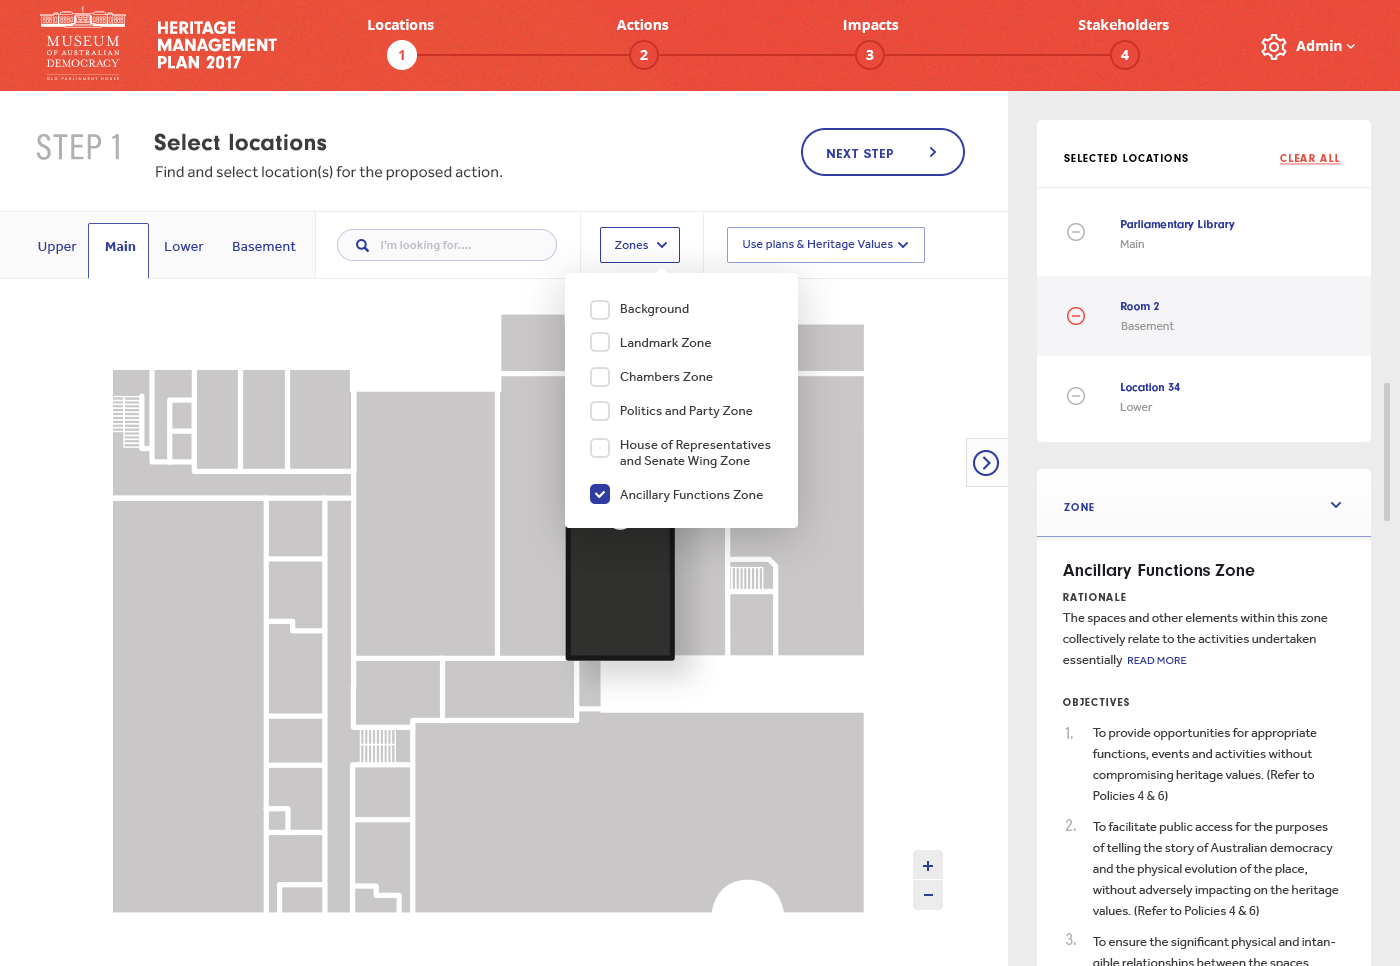Viewport: 1400px width, 966px height.
Task: Collapse the ZONE panel
Action: click(1336, 505)
